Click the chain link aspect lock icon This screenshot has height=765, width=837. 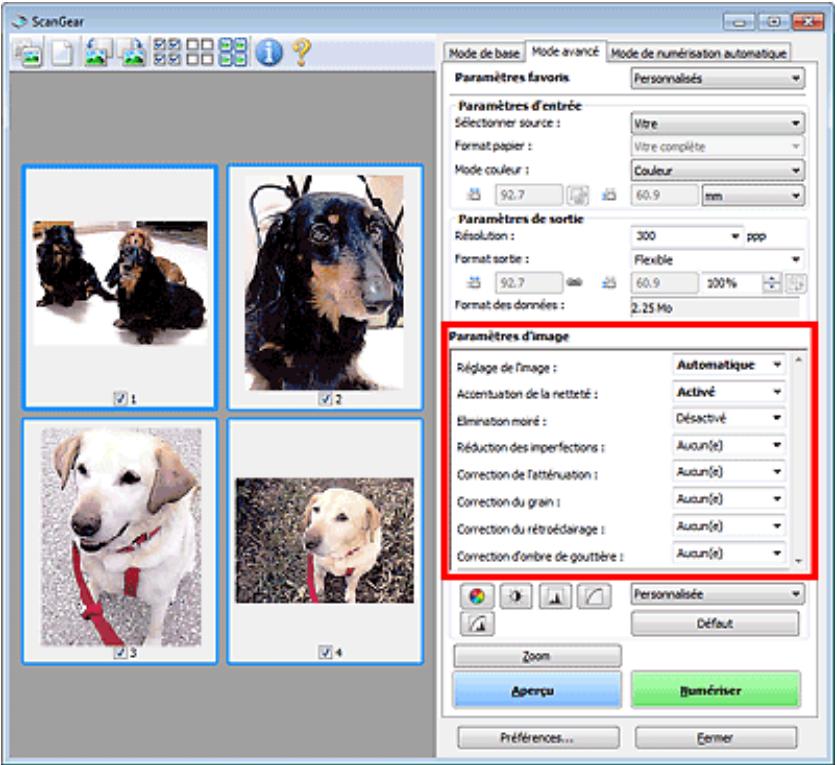(x=574, y=282)
